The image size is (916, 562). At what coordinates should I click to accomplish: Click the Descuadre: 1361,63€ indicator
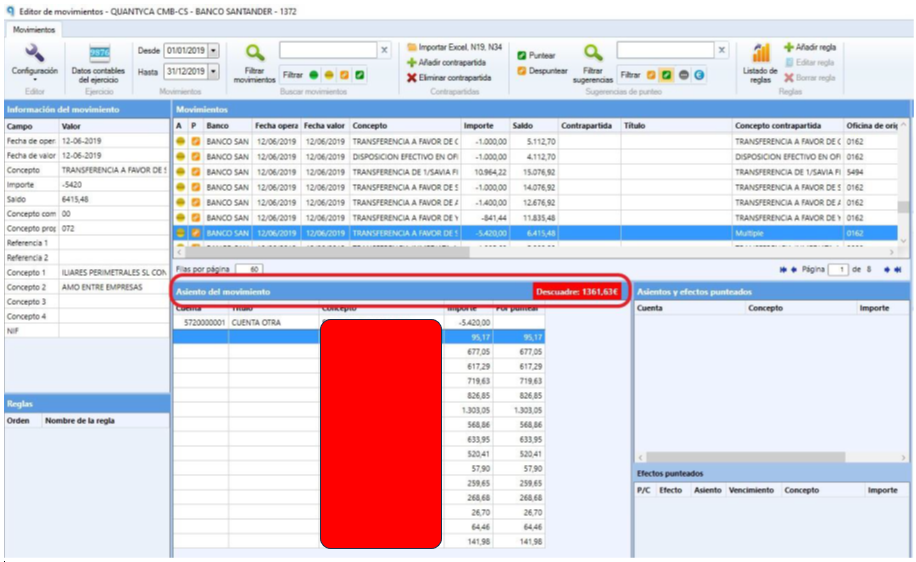tap(577, 292)
